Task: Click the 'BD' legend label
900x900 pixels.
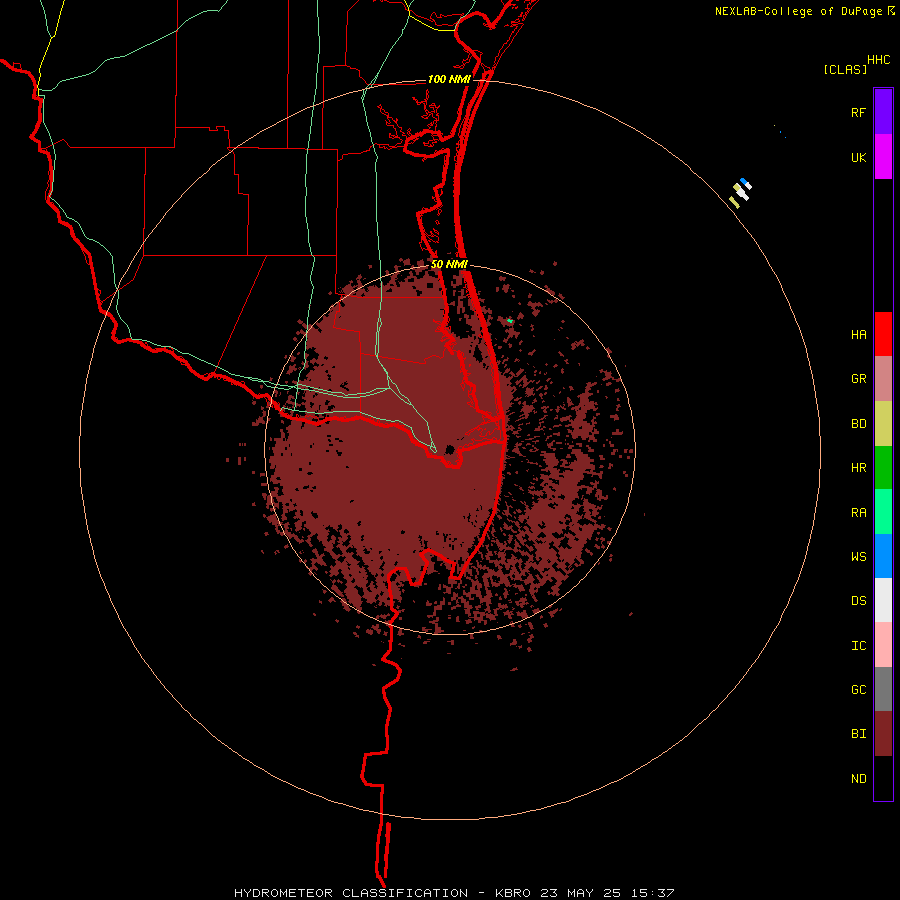Action: tap(858, 424)
